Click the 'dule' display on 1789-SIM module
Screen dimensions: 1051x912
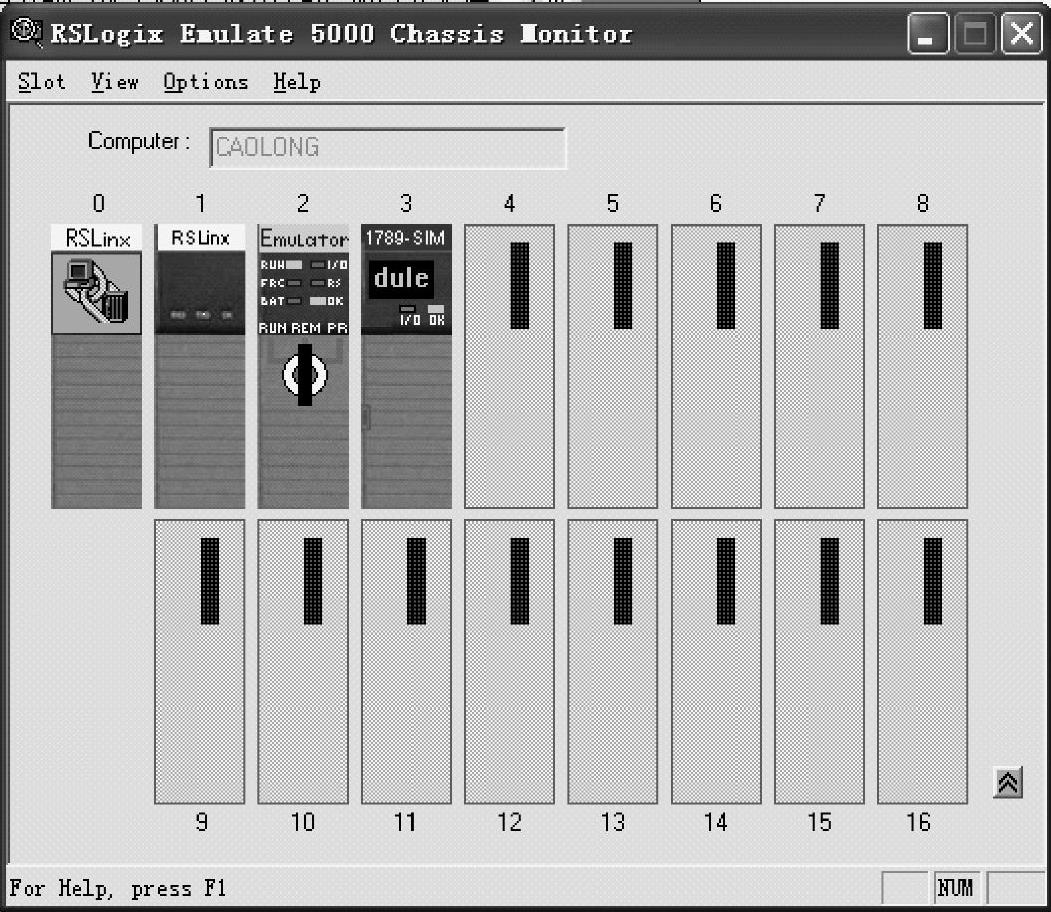401,278
